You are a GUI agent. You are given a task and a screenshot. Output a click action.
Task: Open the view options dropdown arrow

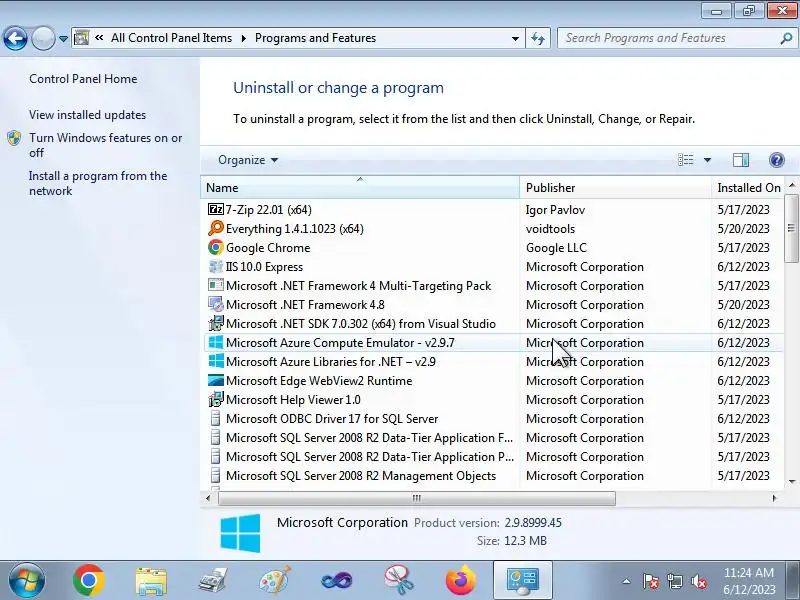[x=707, y=160]
